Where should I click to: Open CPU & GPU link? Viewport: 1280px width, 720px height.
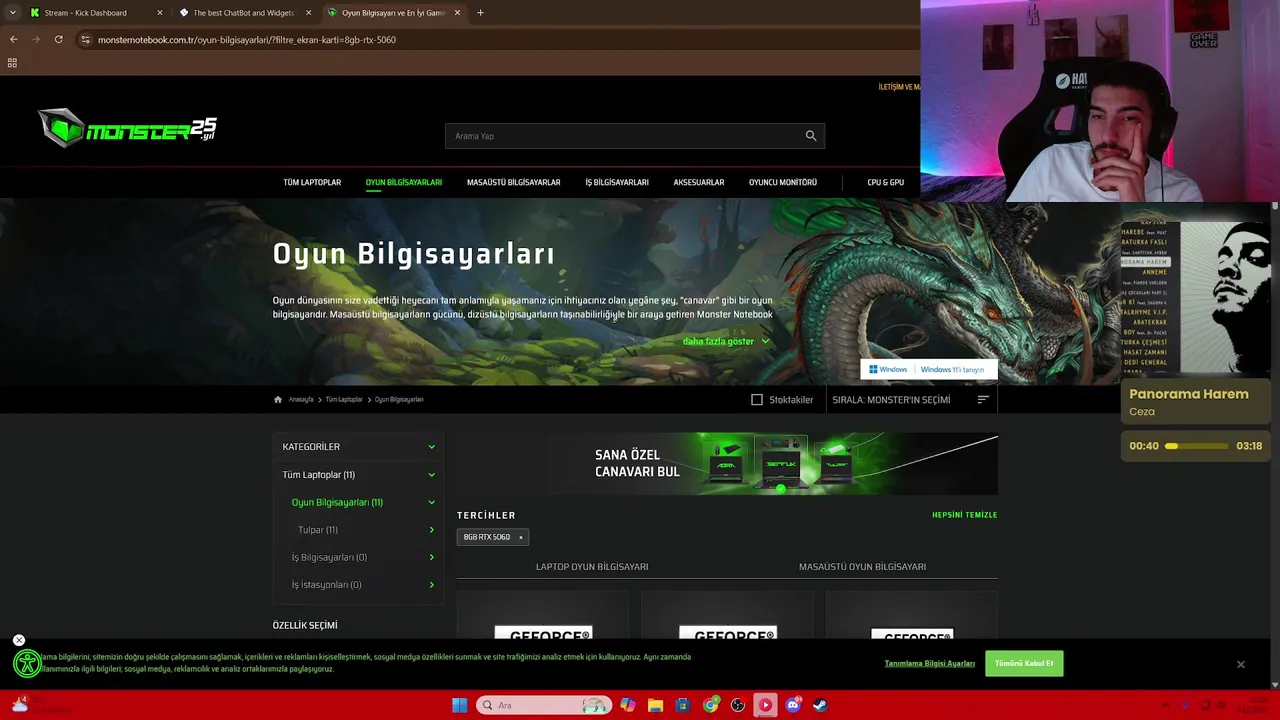(x=885, y=182)
